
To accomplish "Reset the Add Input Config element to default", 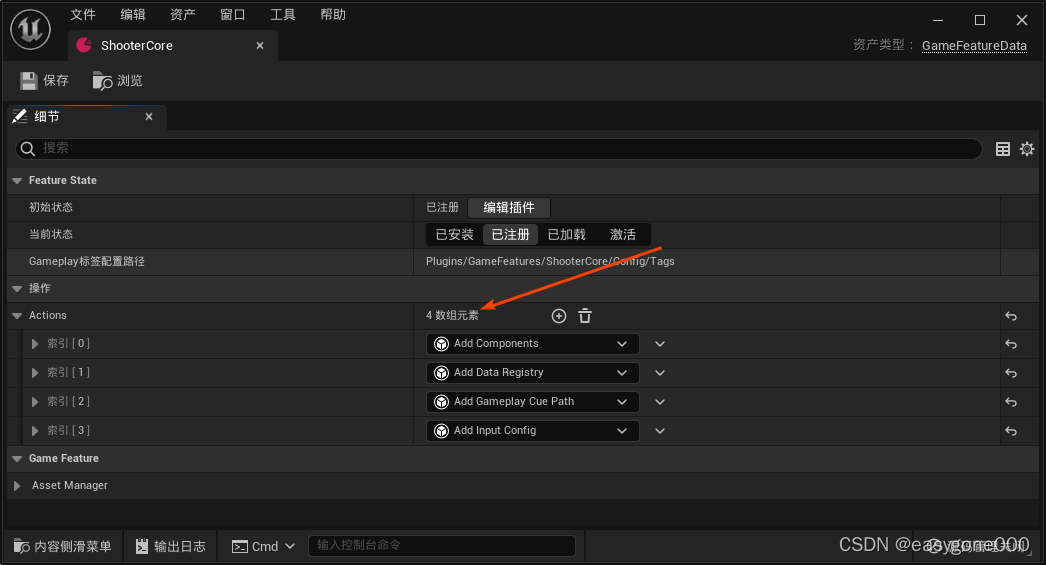I will pos(1011,432).
